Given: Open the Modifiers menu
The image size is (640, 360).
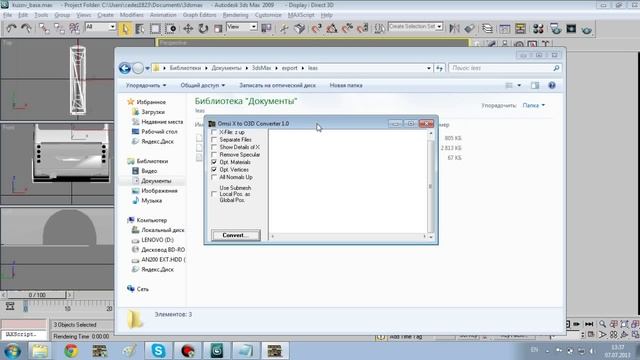Looking at the screenshot, I should 131,15.
